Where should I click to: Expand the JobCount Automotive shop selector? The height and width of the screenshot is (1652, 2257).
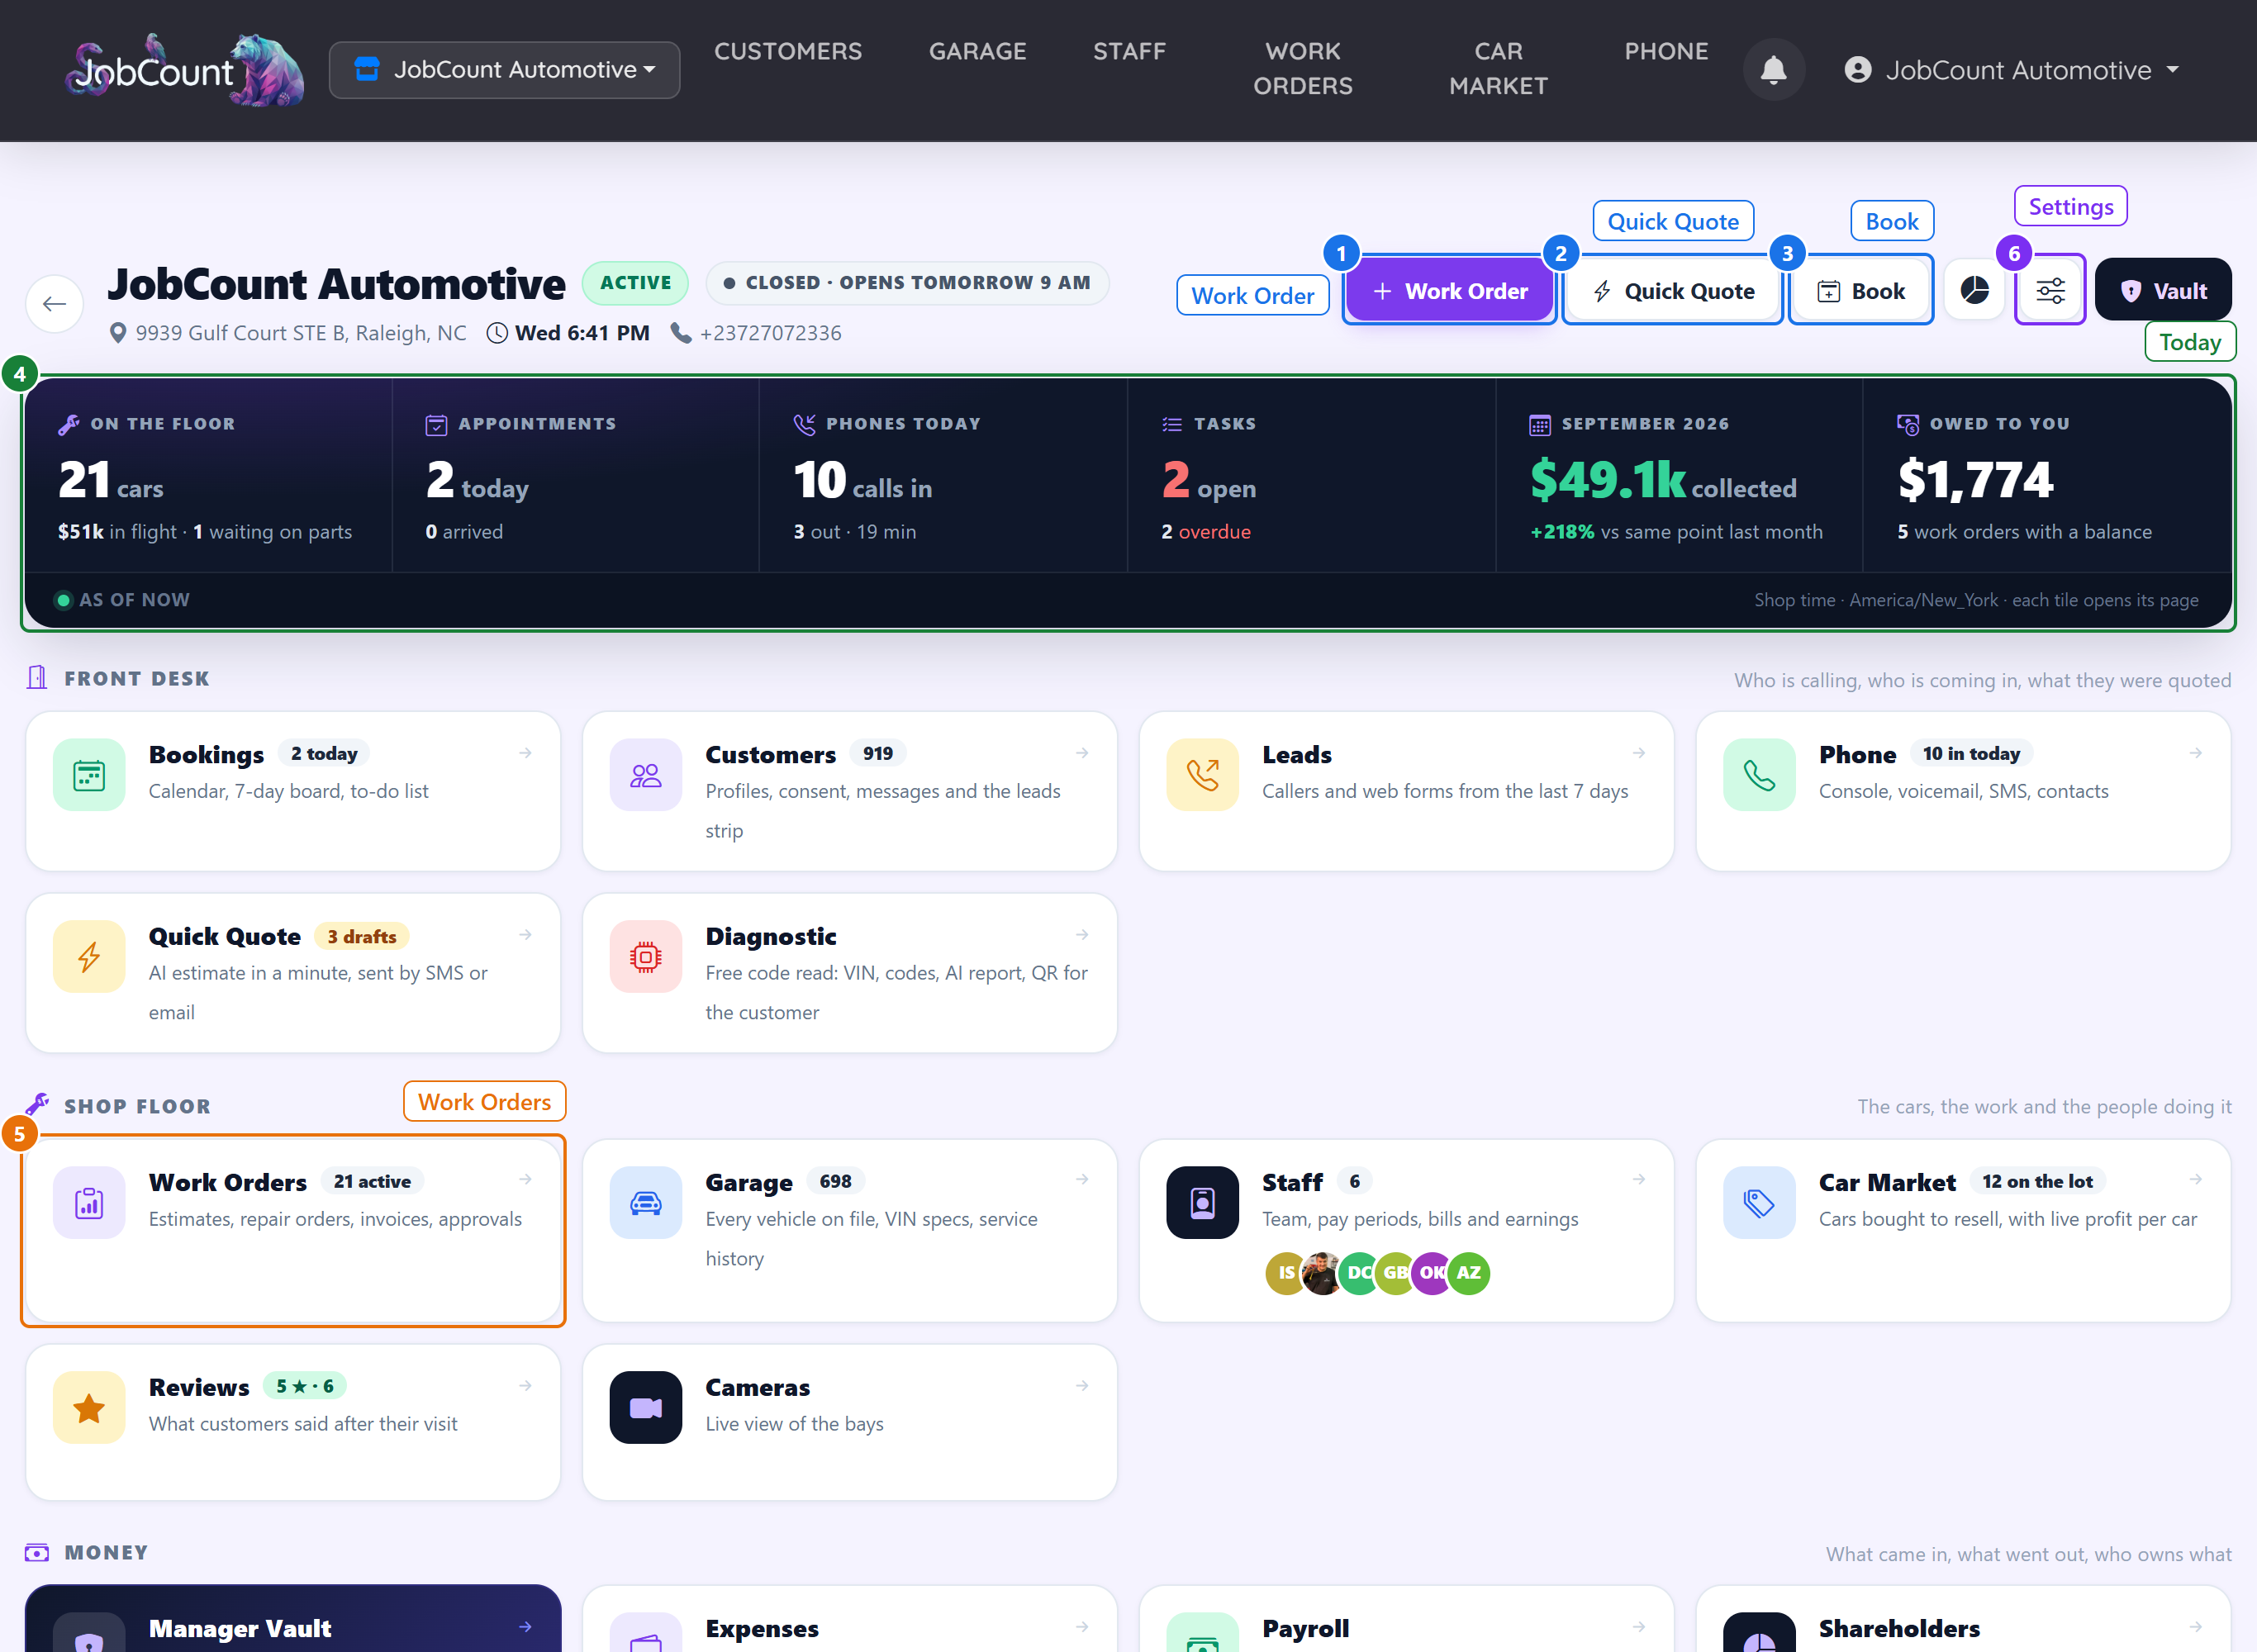click(504, 70)
